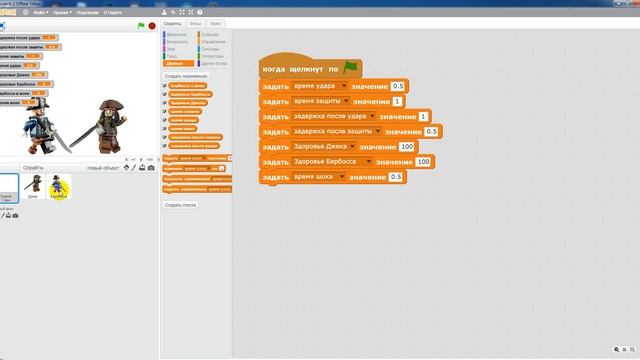Click the 0.5 value in 'время удара' block

pyautogui.click(x=398, y=86)
